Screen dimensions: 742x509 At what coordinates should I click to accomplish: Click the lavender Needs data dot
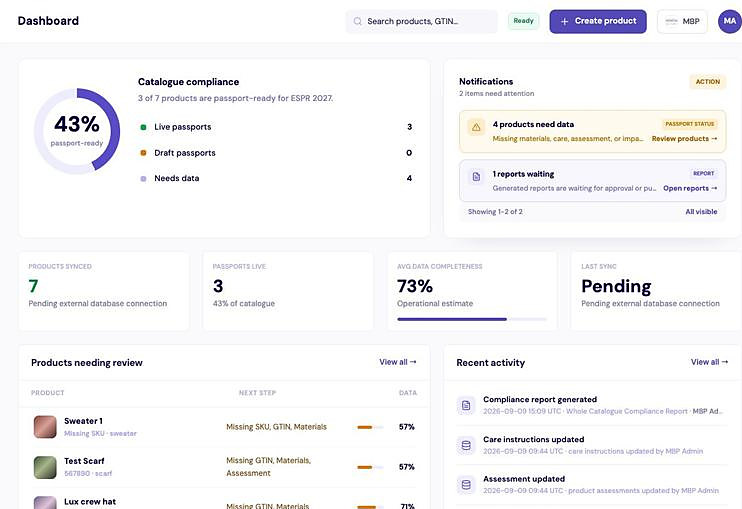click(143, 178)
